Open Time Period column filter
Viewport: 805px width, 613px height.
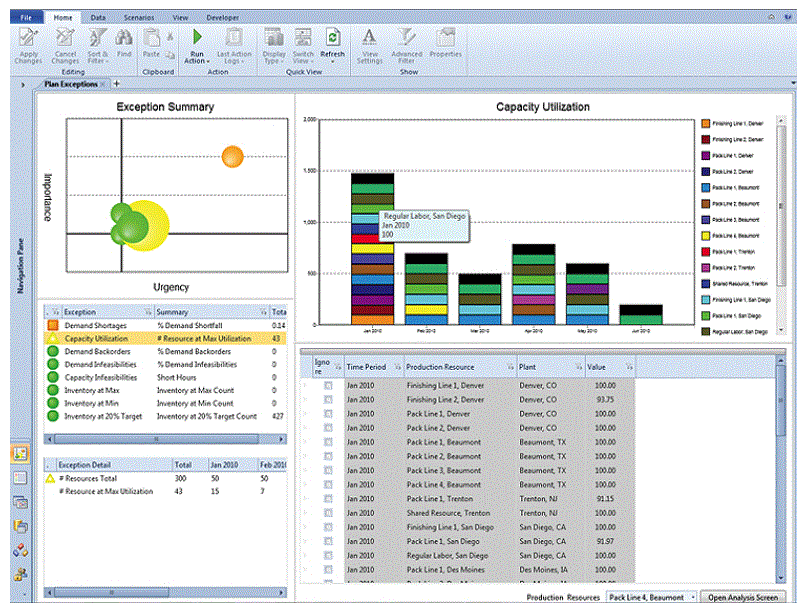point(397,367)
